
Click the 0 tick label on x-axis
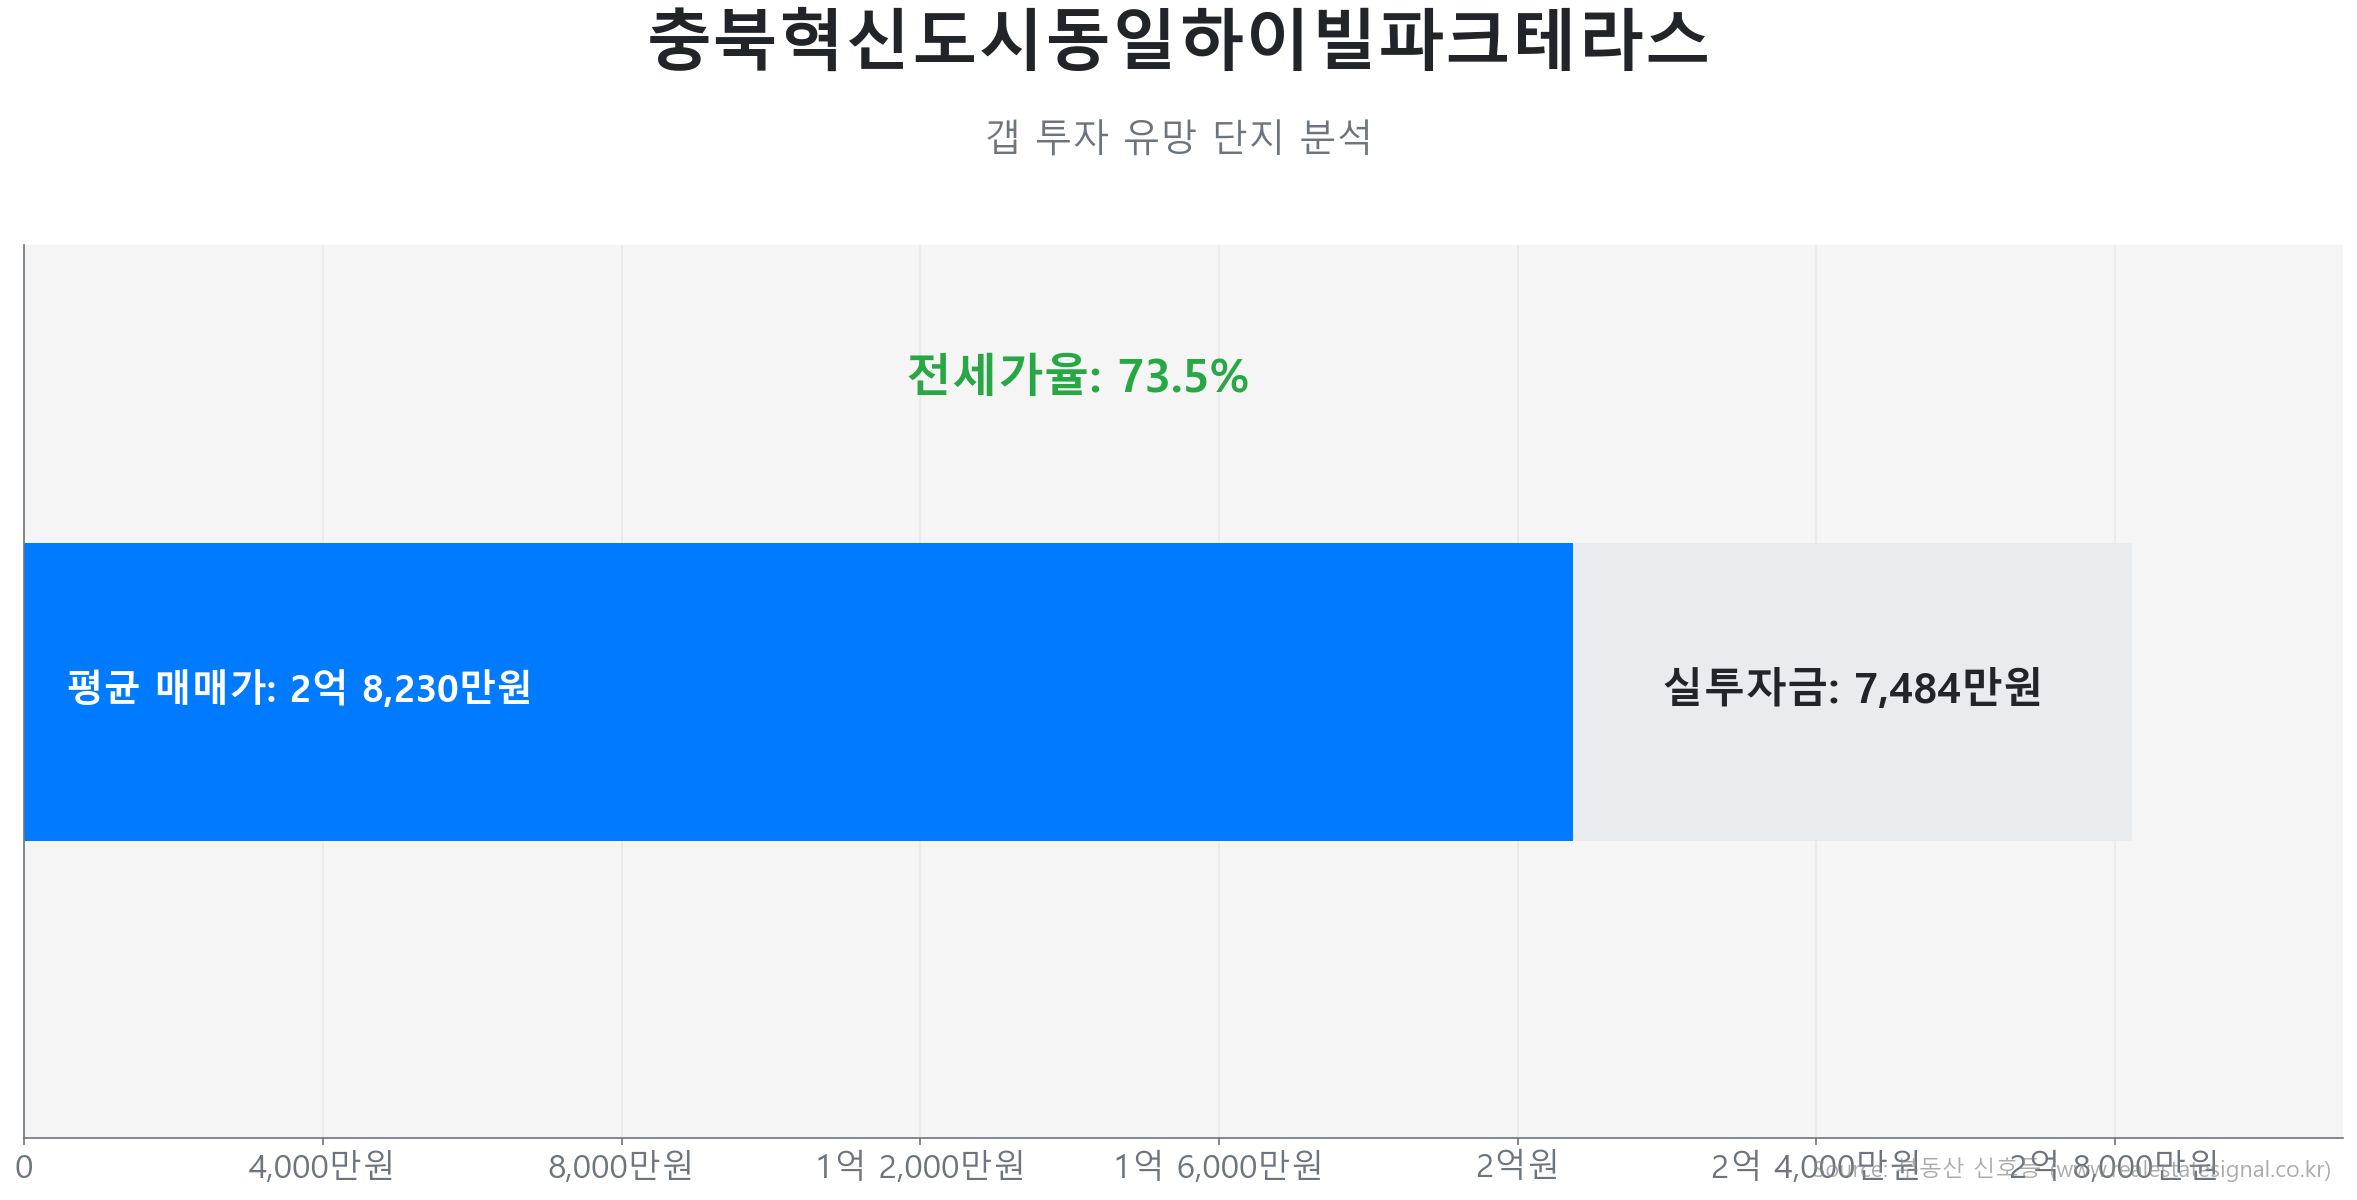click(24, 1167)
